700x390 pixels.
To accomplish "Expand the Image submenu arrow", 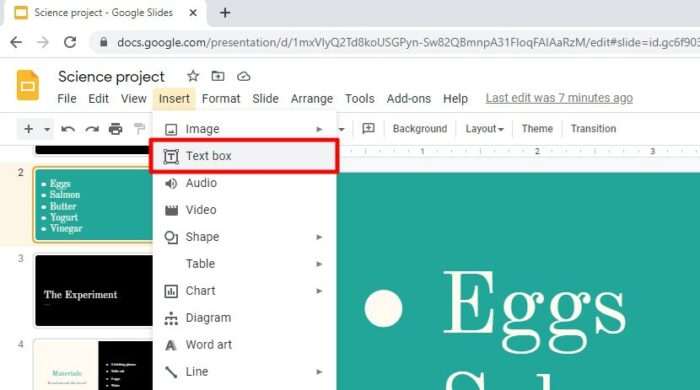I will [x=319, y=129].
